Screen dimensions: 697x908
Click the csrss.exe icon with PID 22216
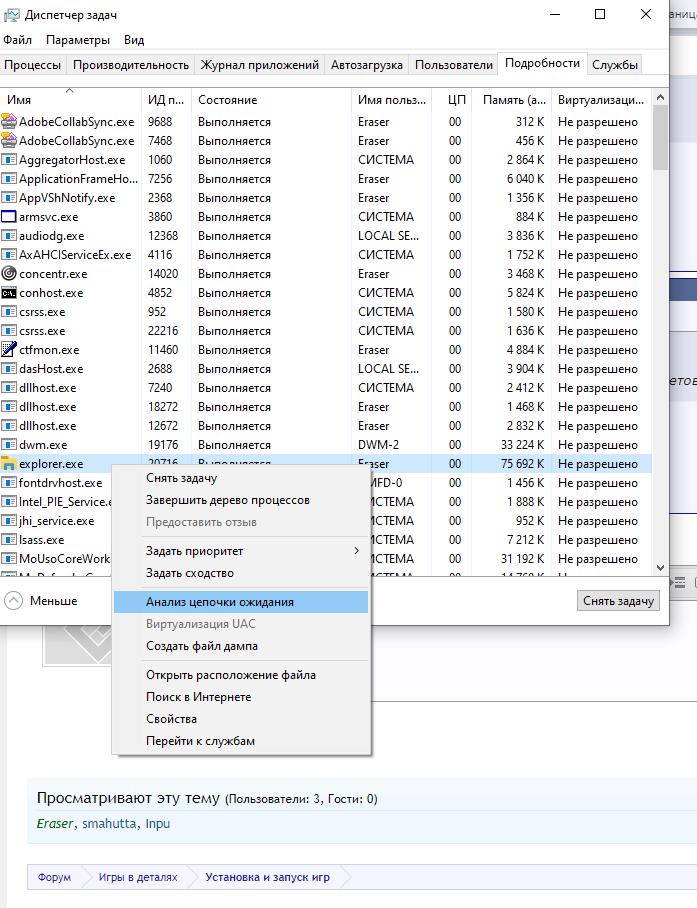(9, 331)
